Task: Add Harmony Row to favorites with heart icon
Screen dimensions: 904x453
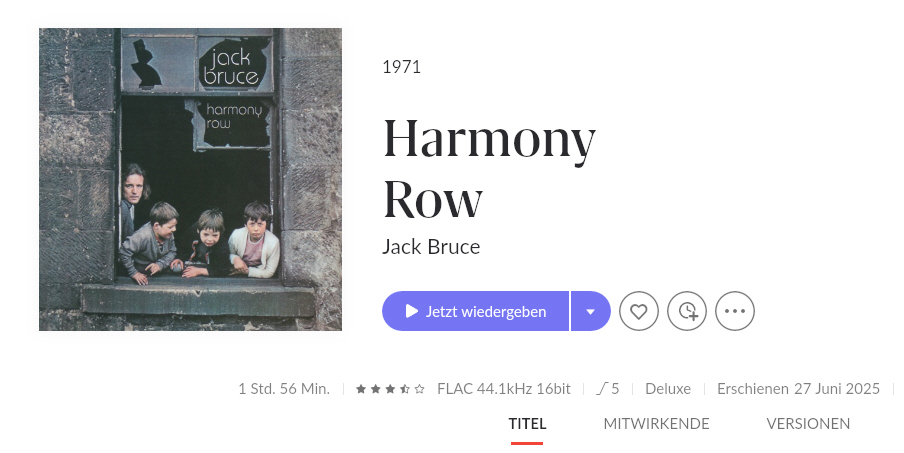Action: 638,311
